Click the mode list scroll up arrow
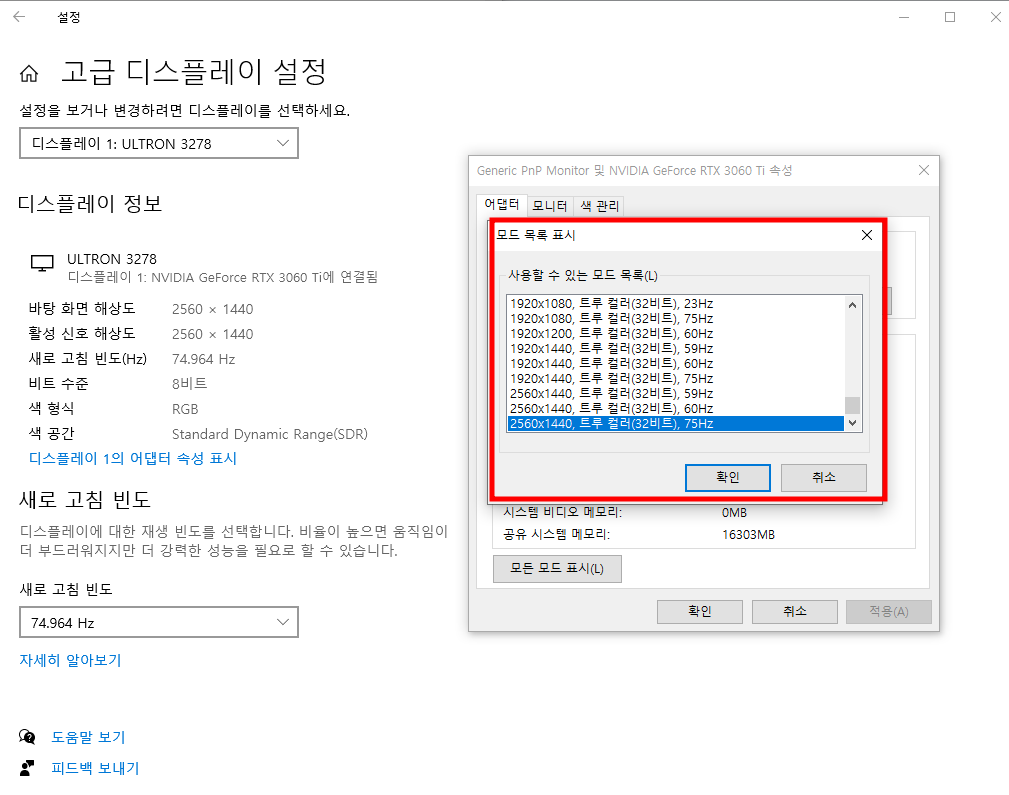 pos(852,304)
